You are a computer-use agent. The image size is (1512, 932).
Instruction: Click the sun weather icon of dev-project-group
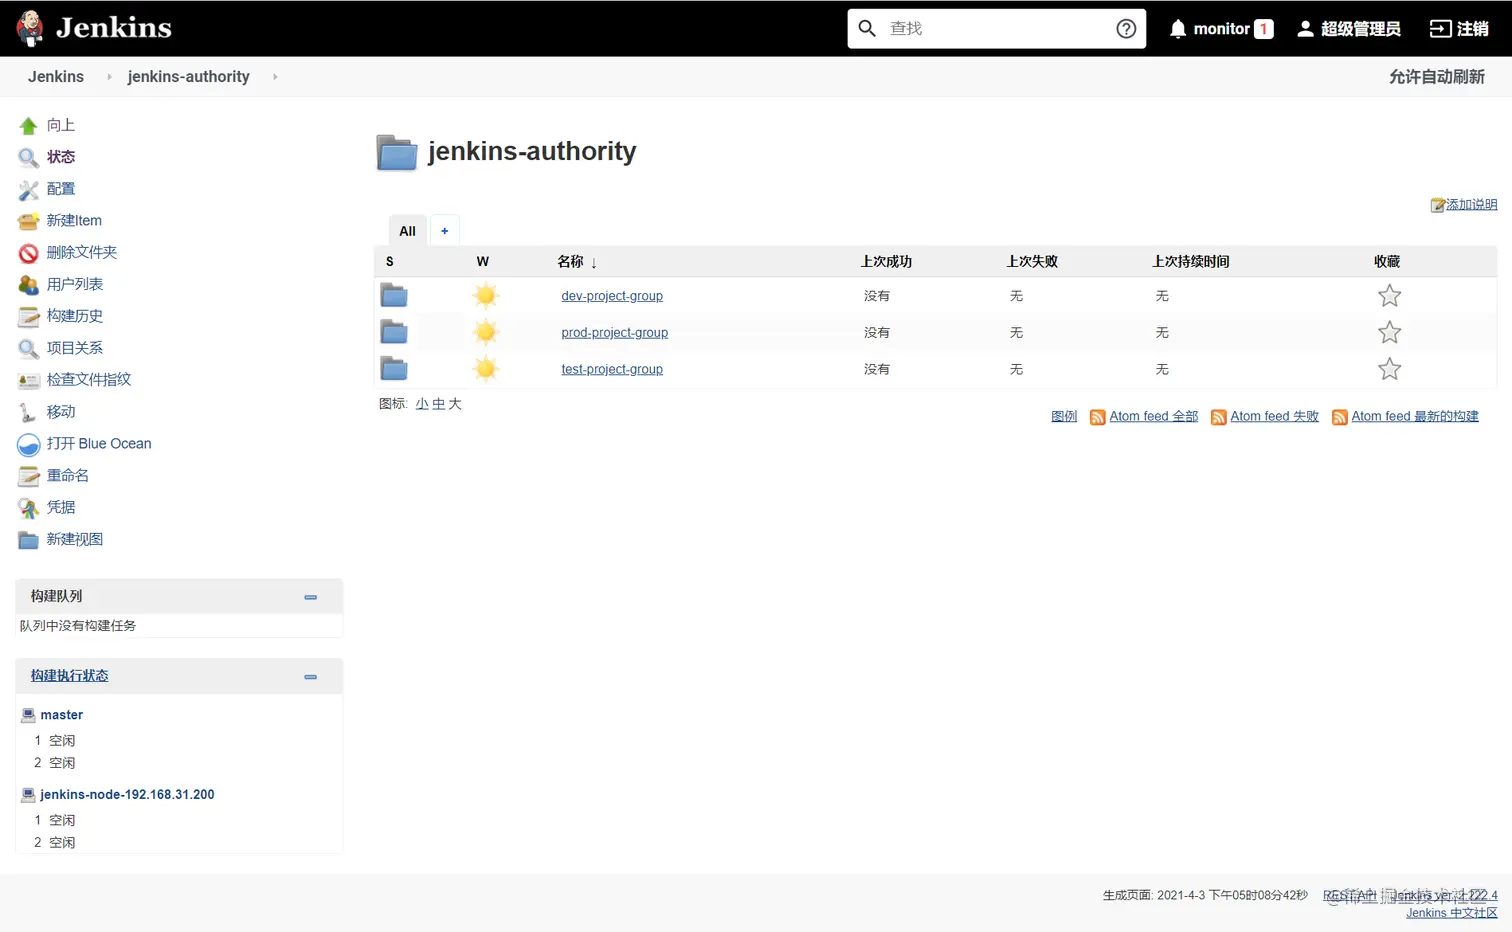486,295
